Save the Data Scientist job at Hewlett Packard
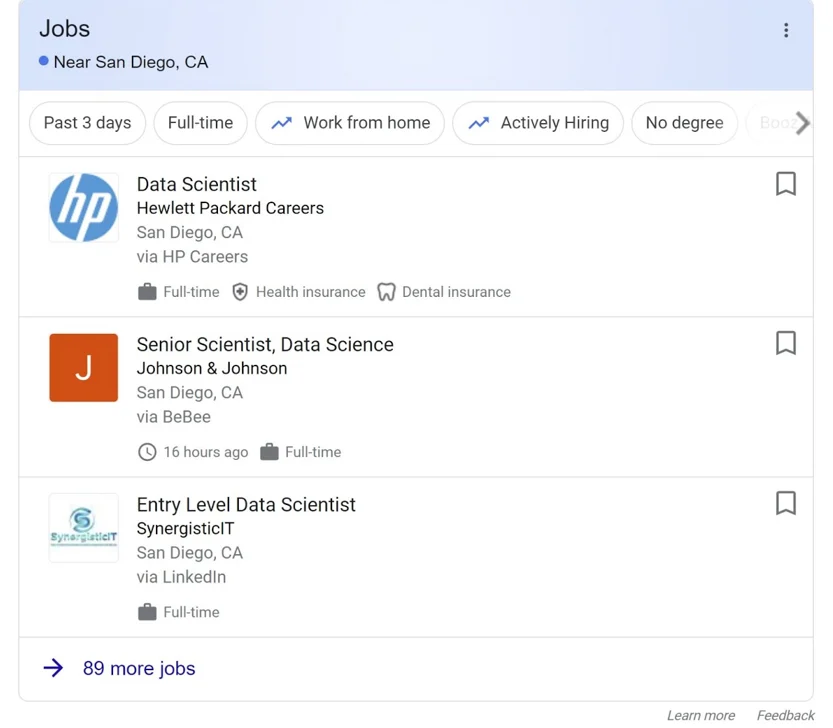This screenshot has height=728, width=833. [x=786, y=184]
